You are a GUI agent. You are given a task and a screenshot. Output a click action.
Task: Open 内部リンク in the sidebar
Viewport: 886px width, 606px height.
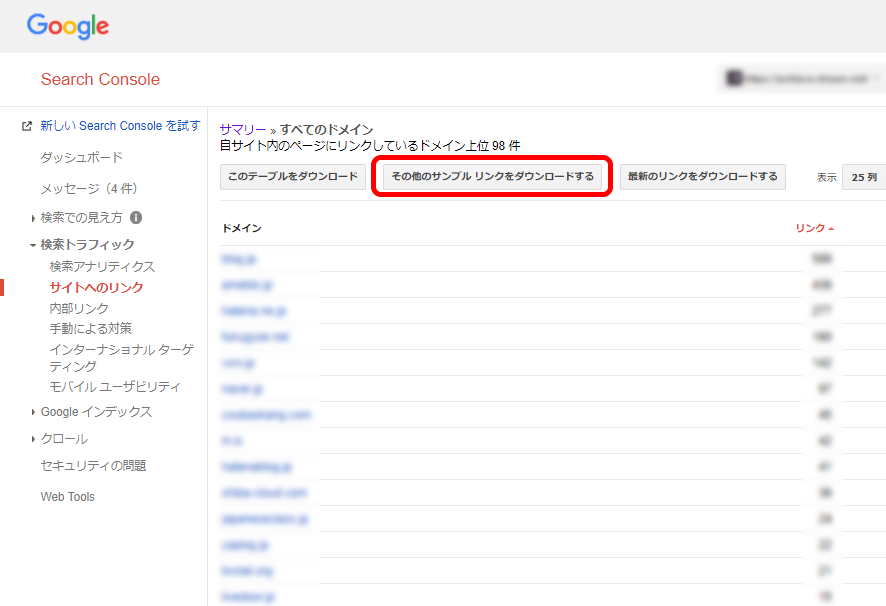(79, 308)
